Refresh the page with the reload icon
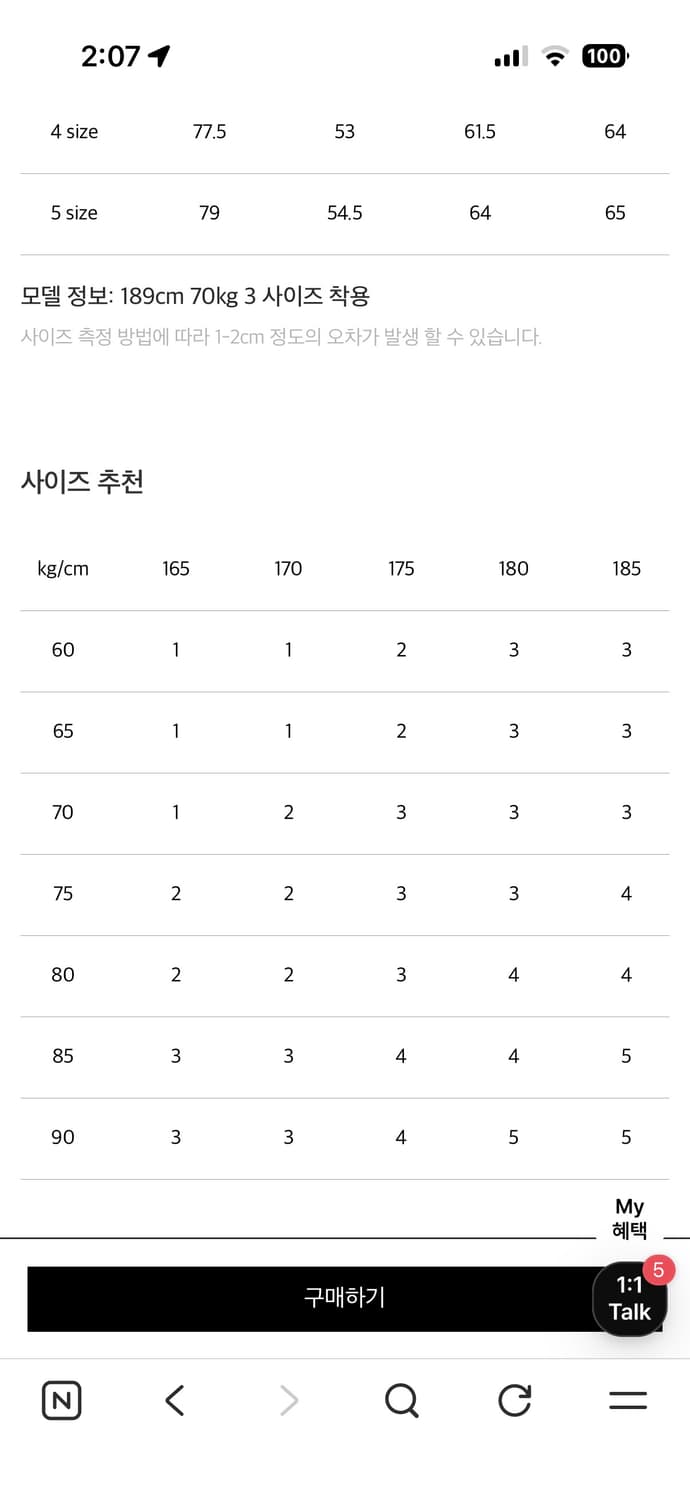The image size is (690, 1500). [x=514, y=1400]
